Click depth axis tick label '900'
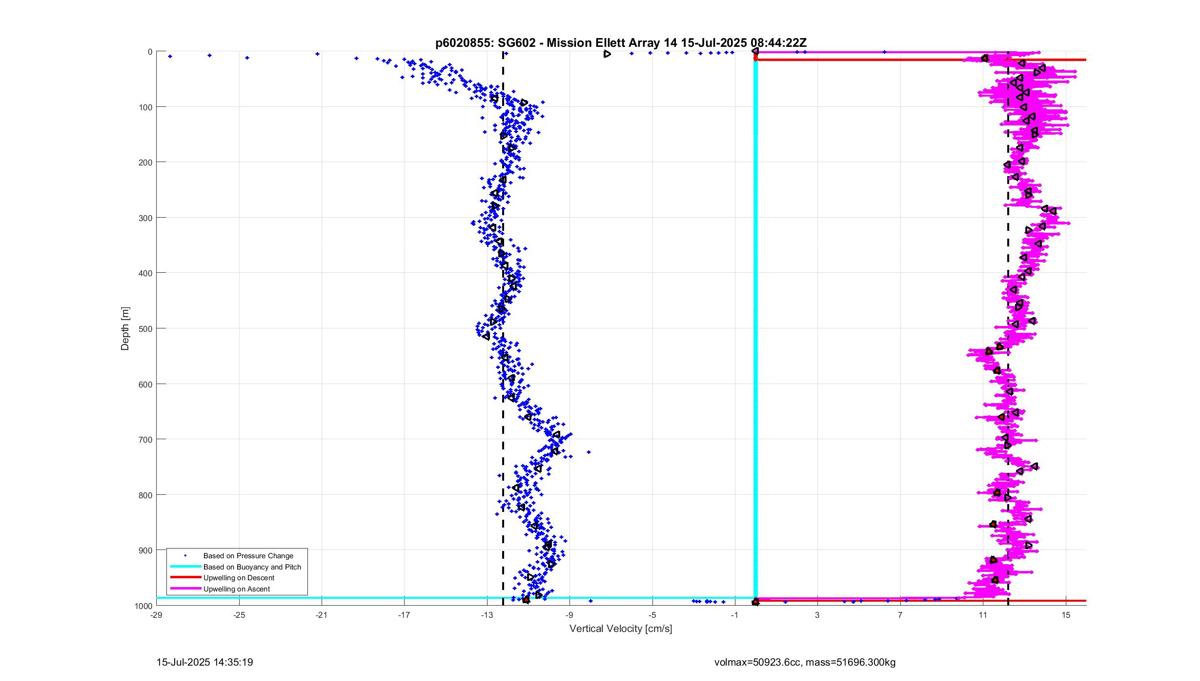This screenshot has width=1200, height=681. 145,550
